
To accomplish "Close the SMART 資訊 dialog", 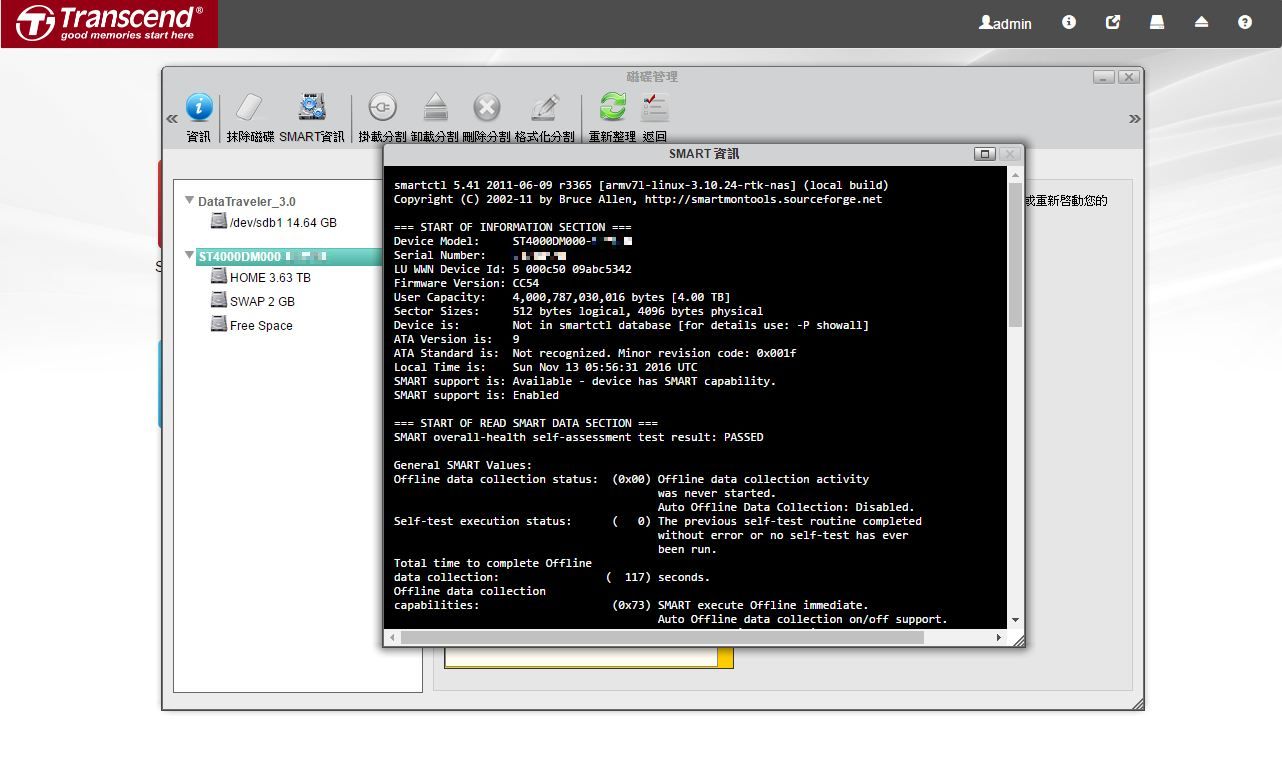I will point(1009,154).
